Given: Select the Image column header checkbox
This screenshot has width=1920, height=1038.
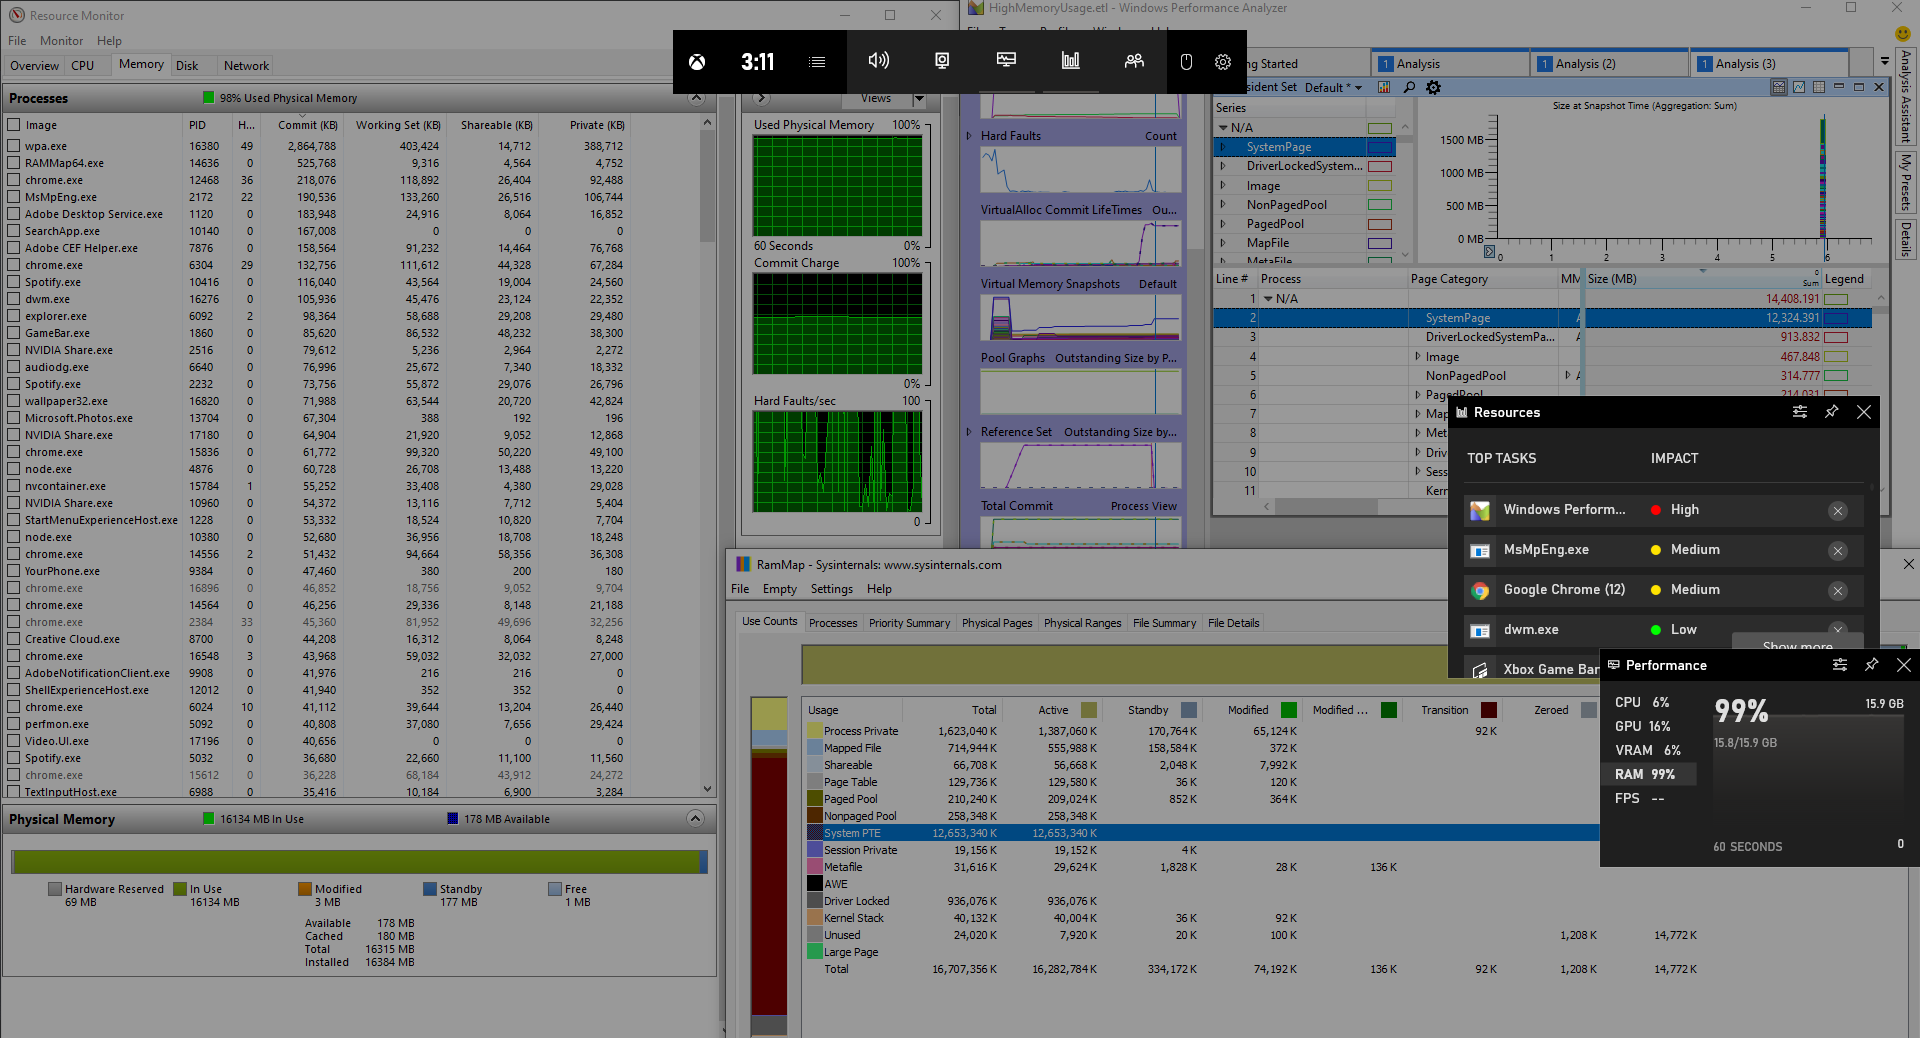Looking at the screenshot, I should tap(14, 125).
